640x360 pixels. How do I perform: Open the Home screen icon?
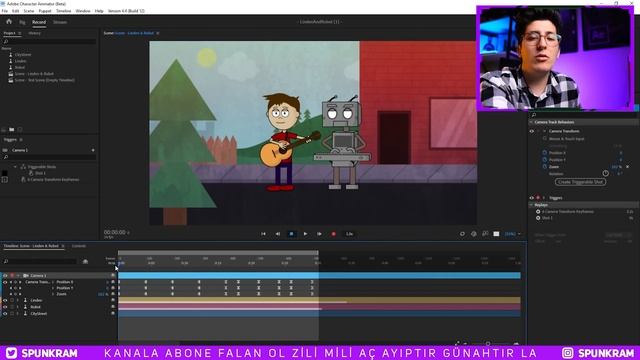[x=9, y=22]
